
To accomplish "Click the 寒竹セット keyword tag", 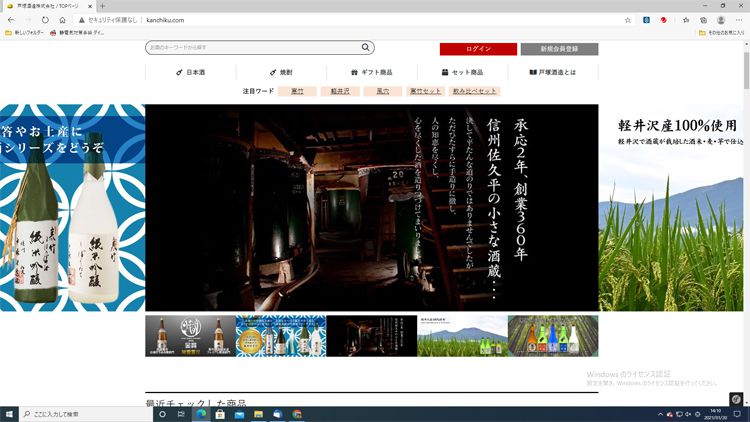I will [426, 91].
